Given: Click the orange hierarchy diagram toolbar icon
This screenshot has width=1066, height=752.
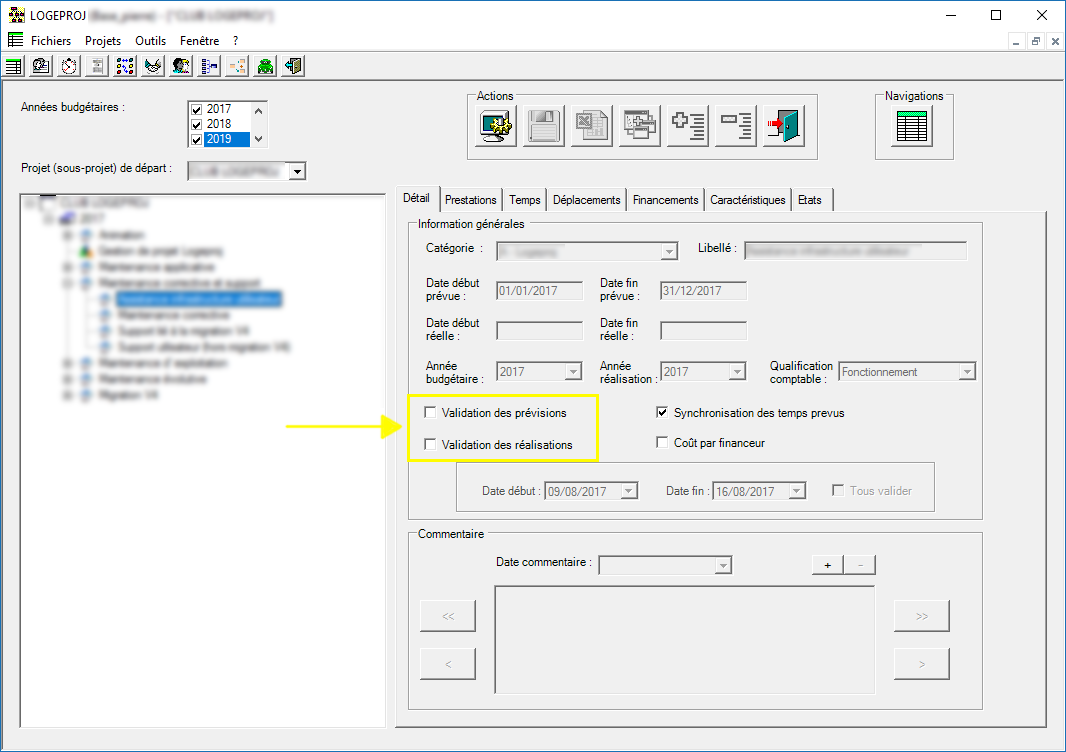Looking at the screenshot, I should (x=237, y=66).
